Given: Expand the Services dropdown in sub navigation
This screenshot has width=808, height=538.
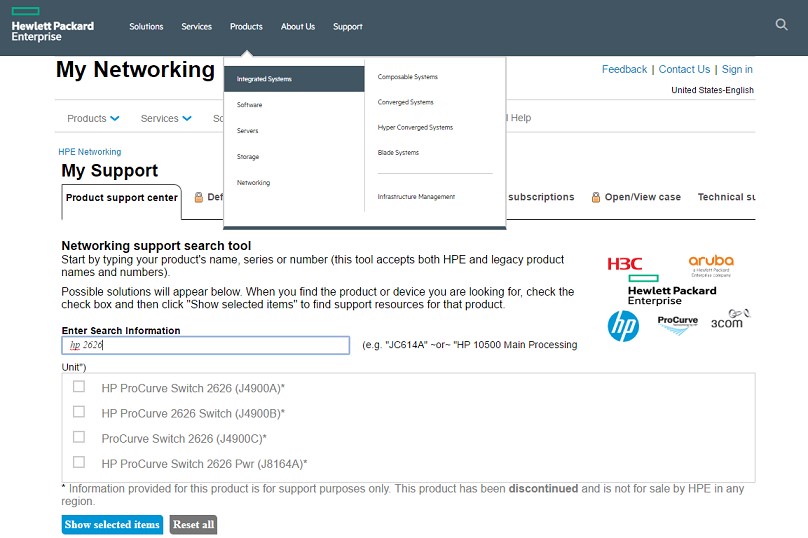Looking at the screenshot, I should click(166, 119).
